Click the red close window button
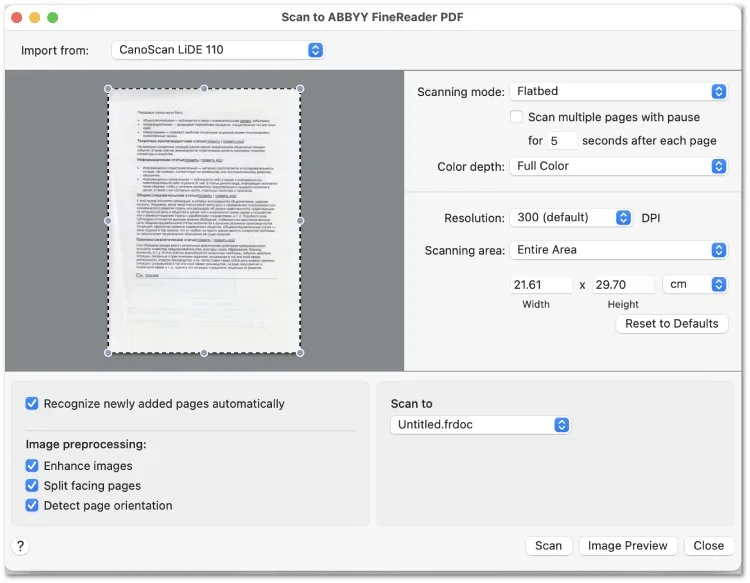750x583 pixels. click(17, 18)
